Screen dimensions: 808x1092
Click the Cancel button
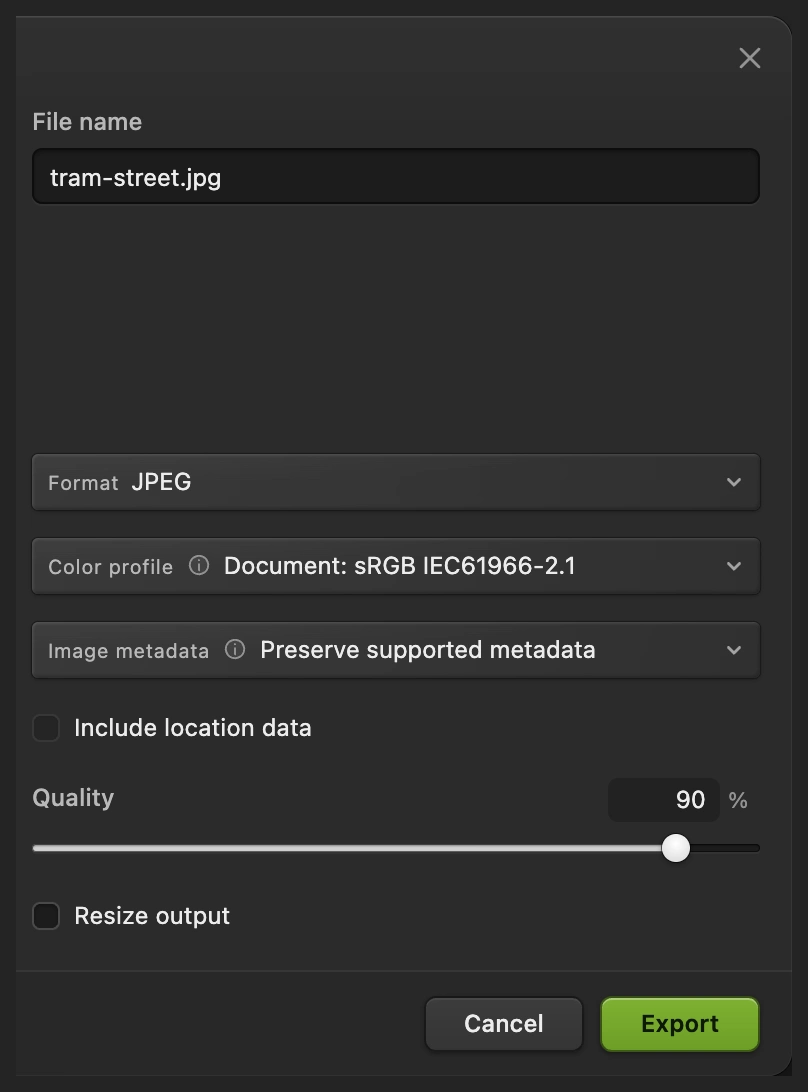504,1024
